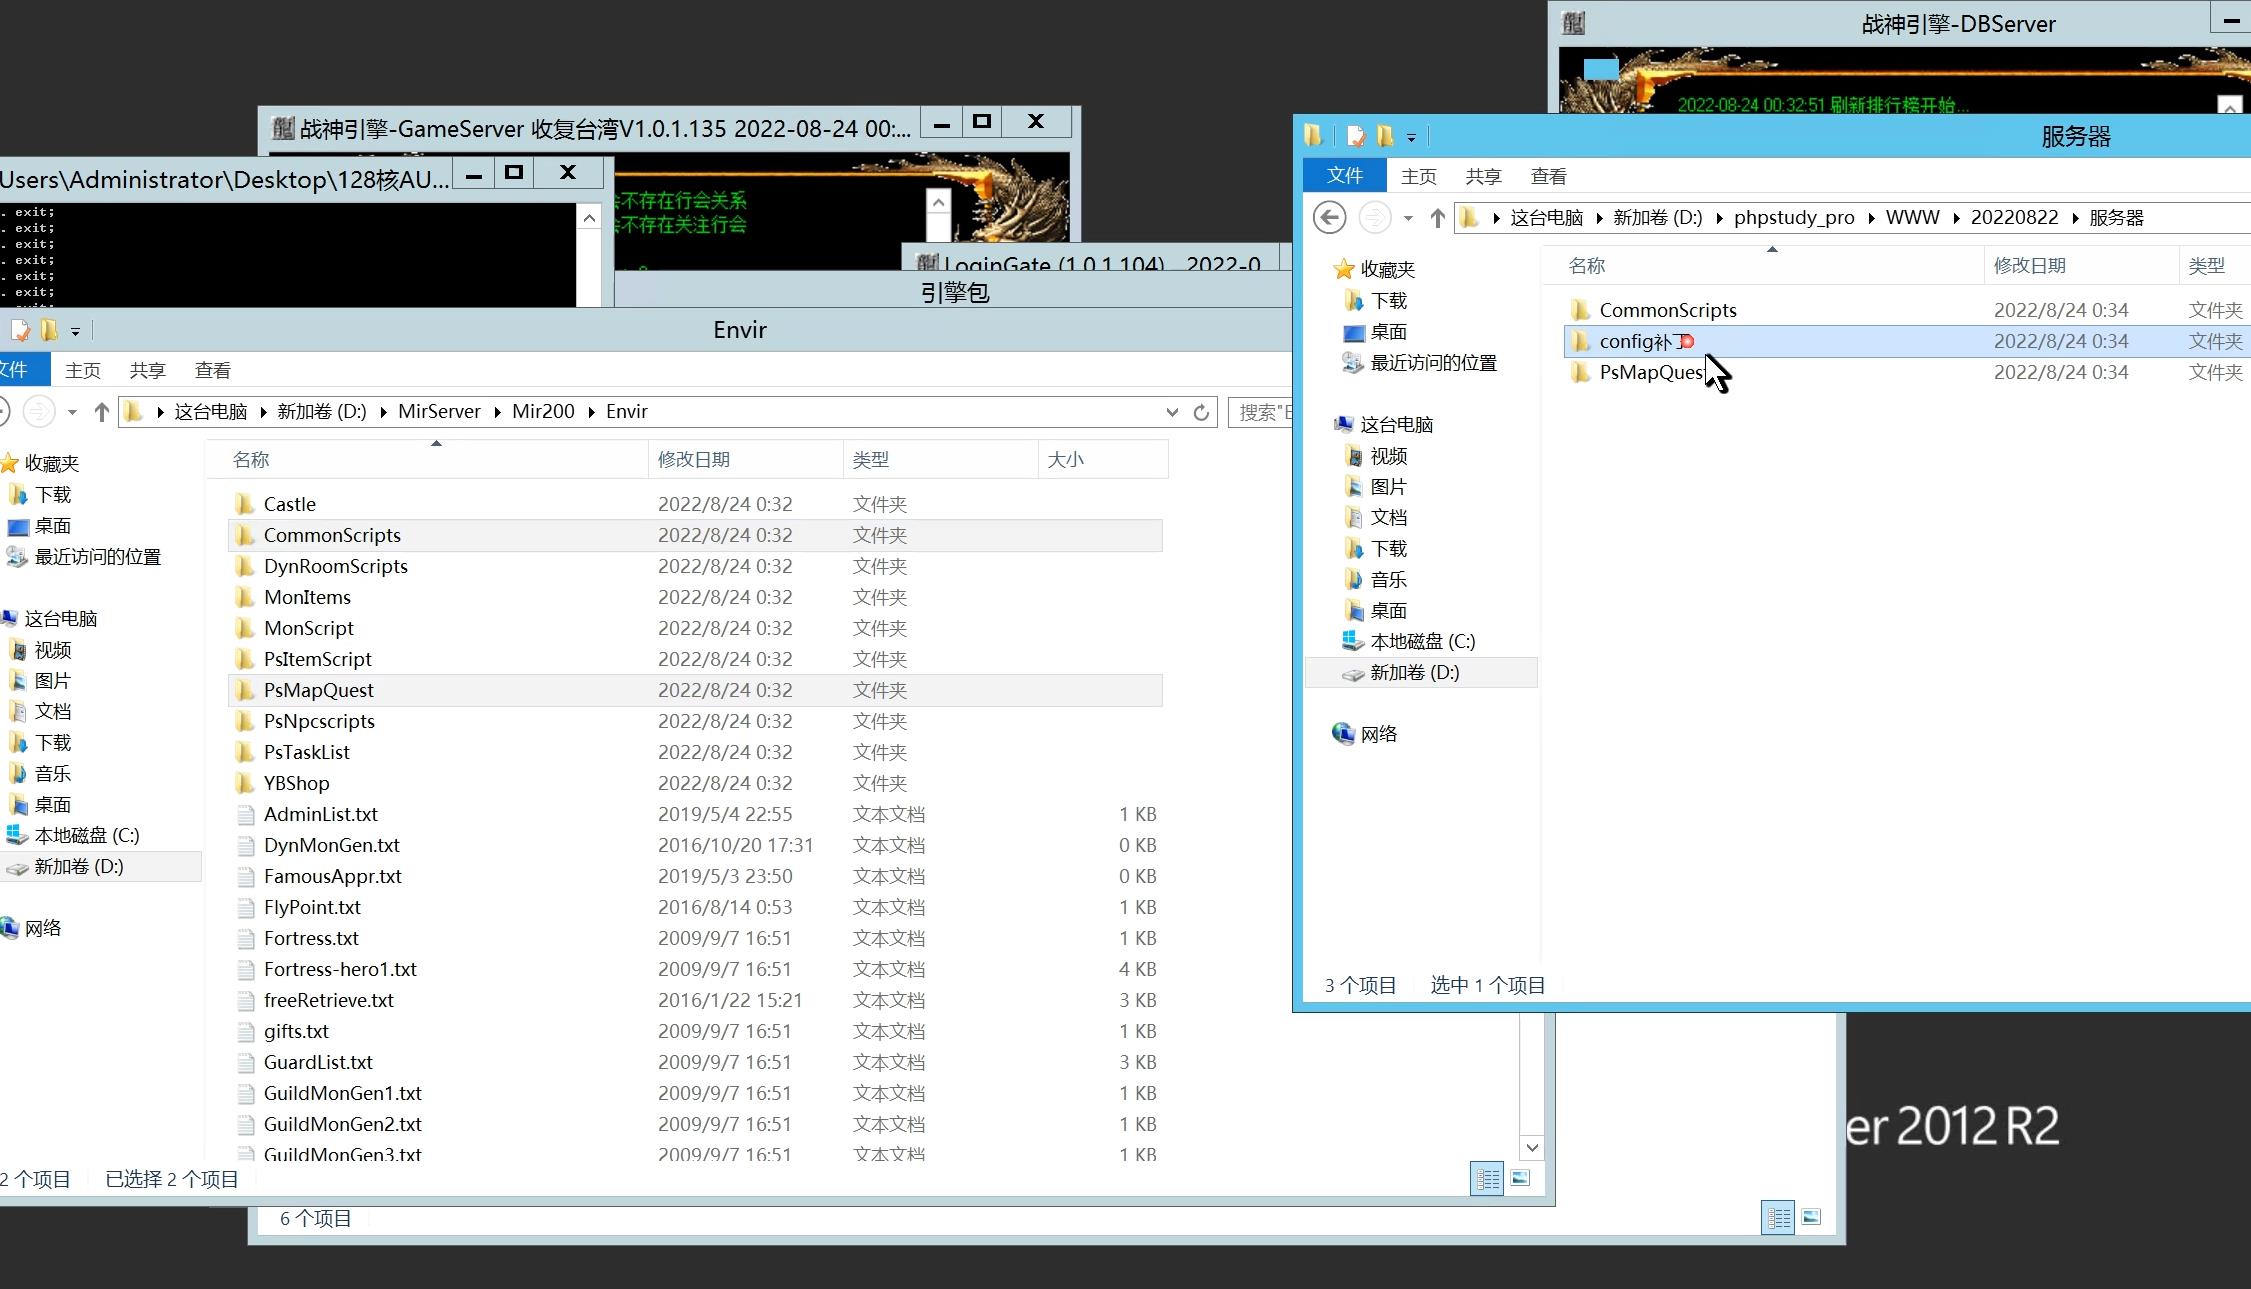Open the YBShop folder icon
Image resolution: width=2251 pixels, height=1289 pixels.
point(245,783)
